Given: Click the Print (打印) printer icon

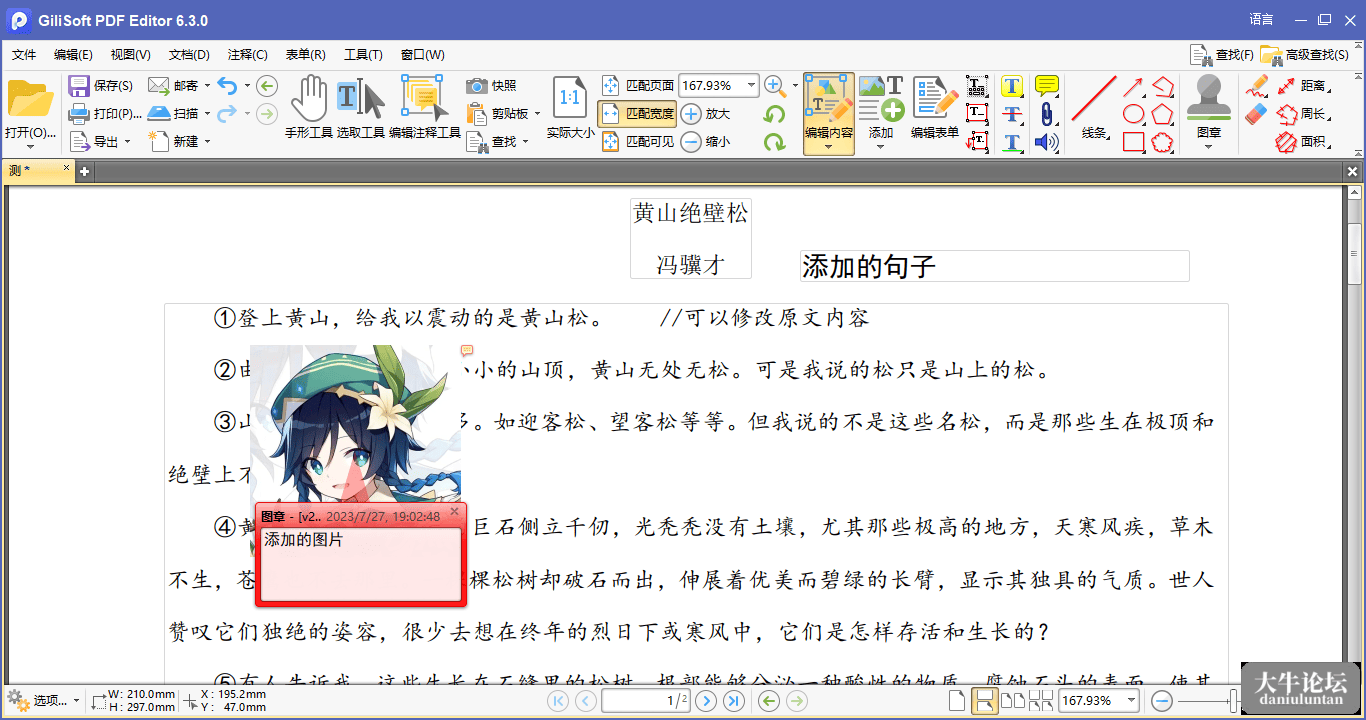Looking at the screenshot, I should pos(79,114).
